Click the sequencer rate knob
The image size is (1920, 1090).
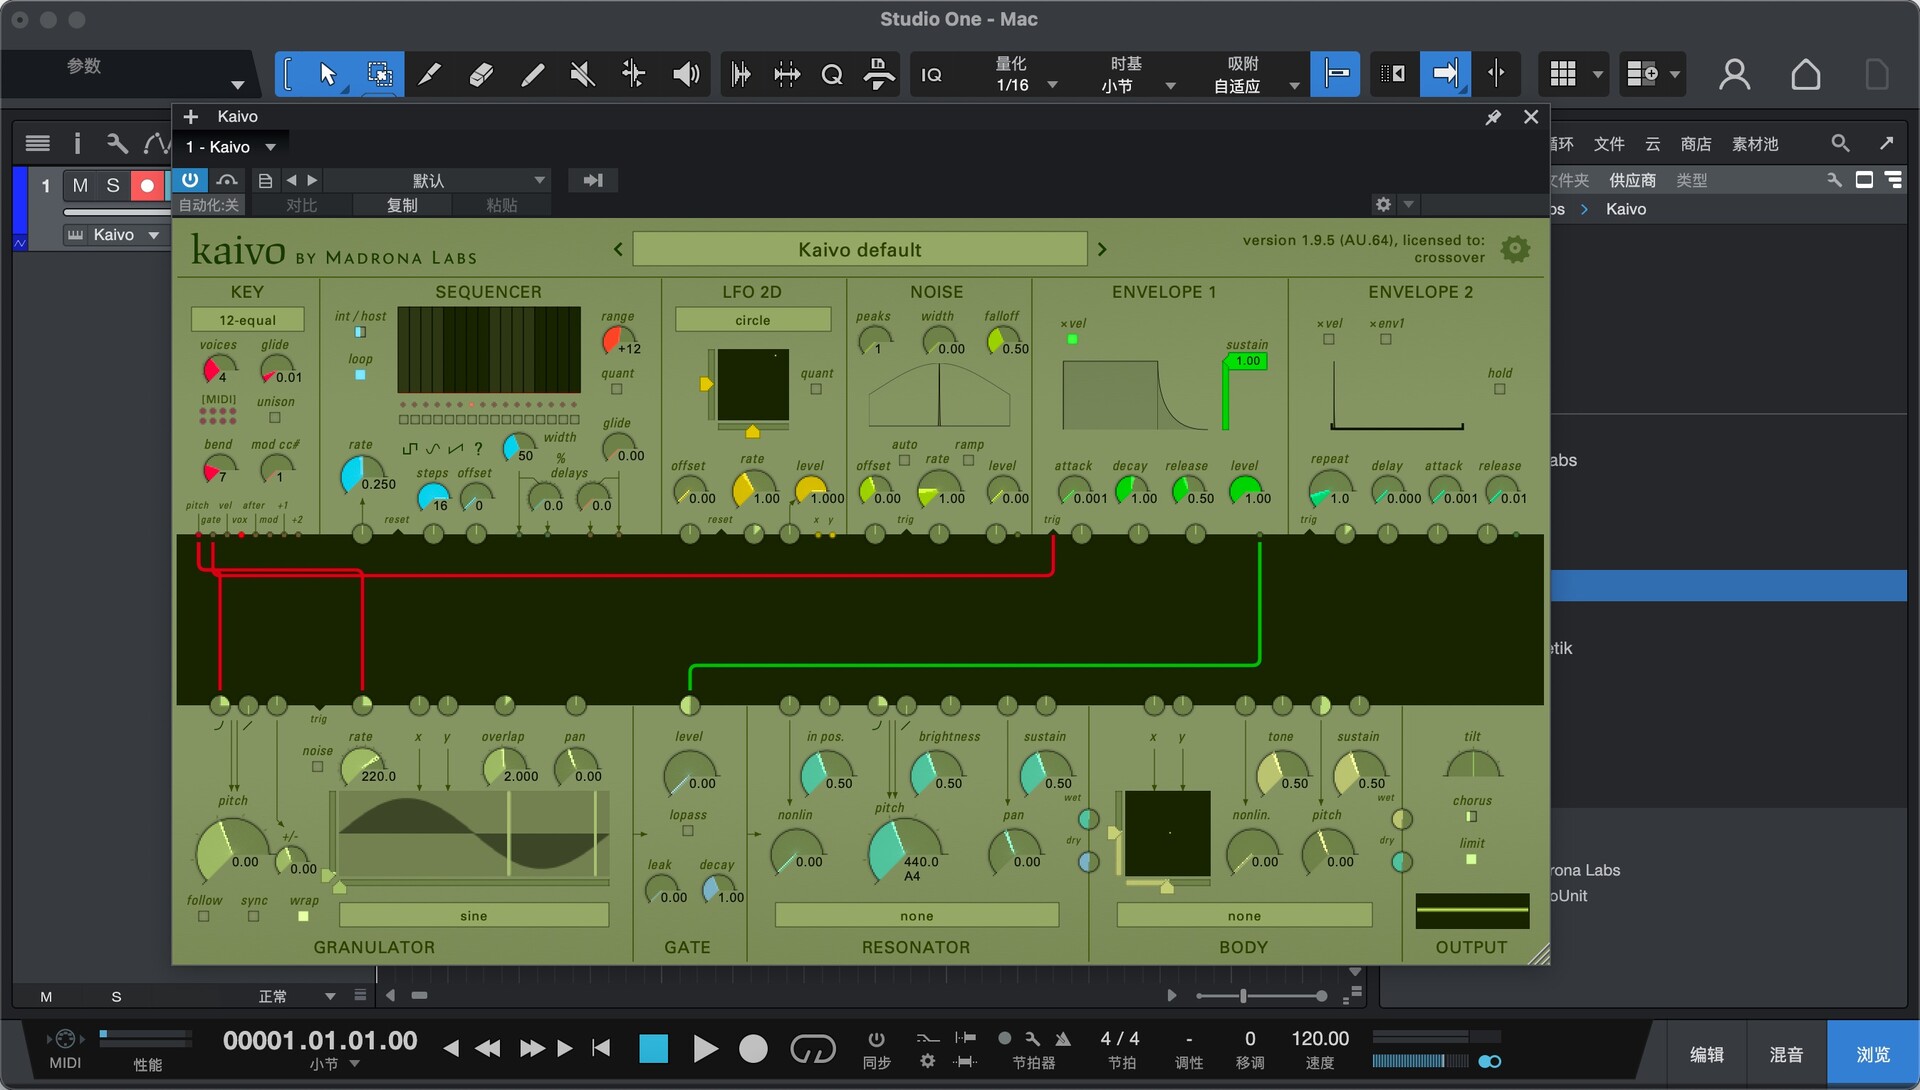point(360,475)
